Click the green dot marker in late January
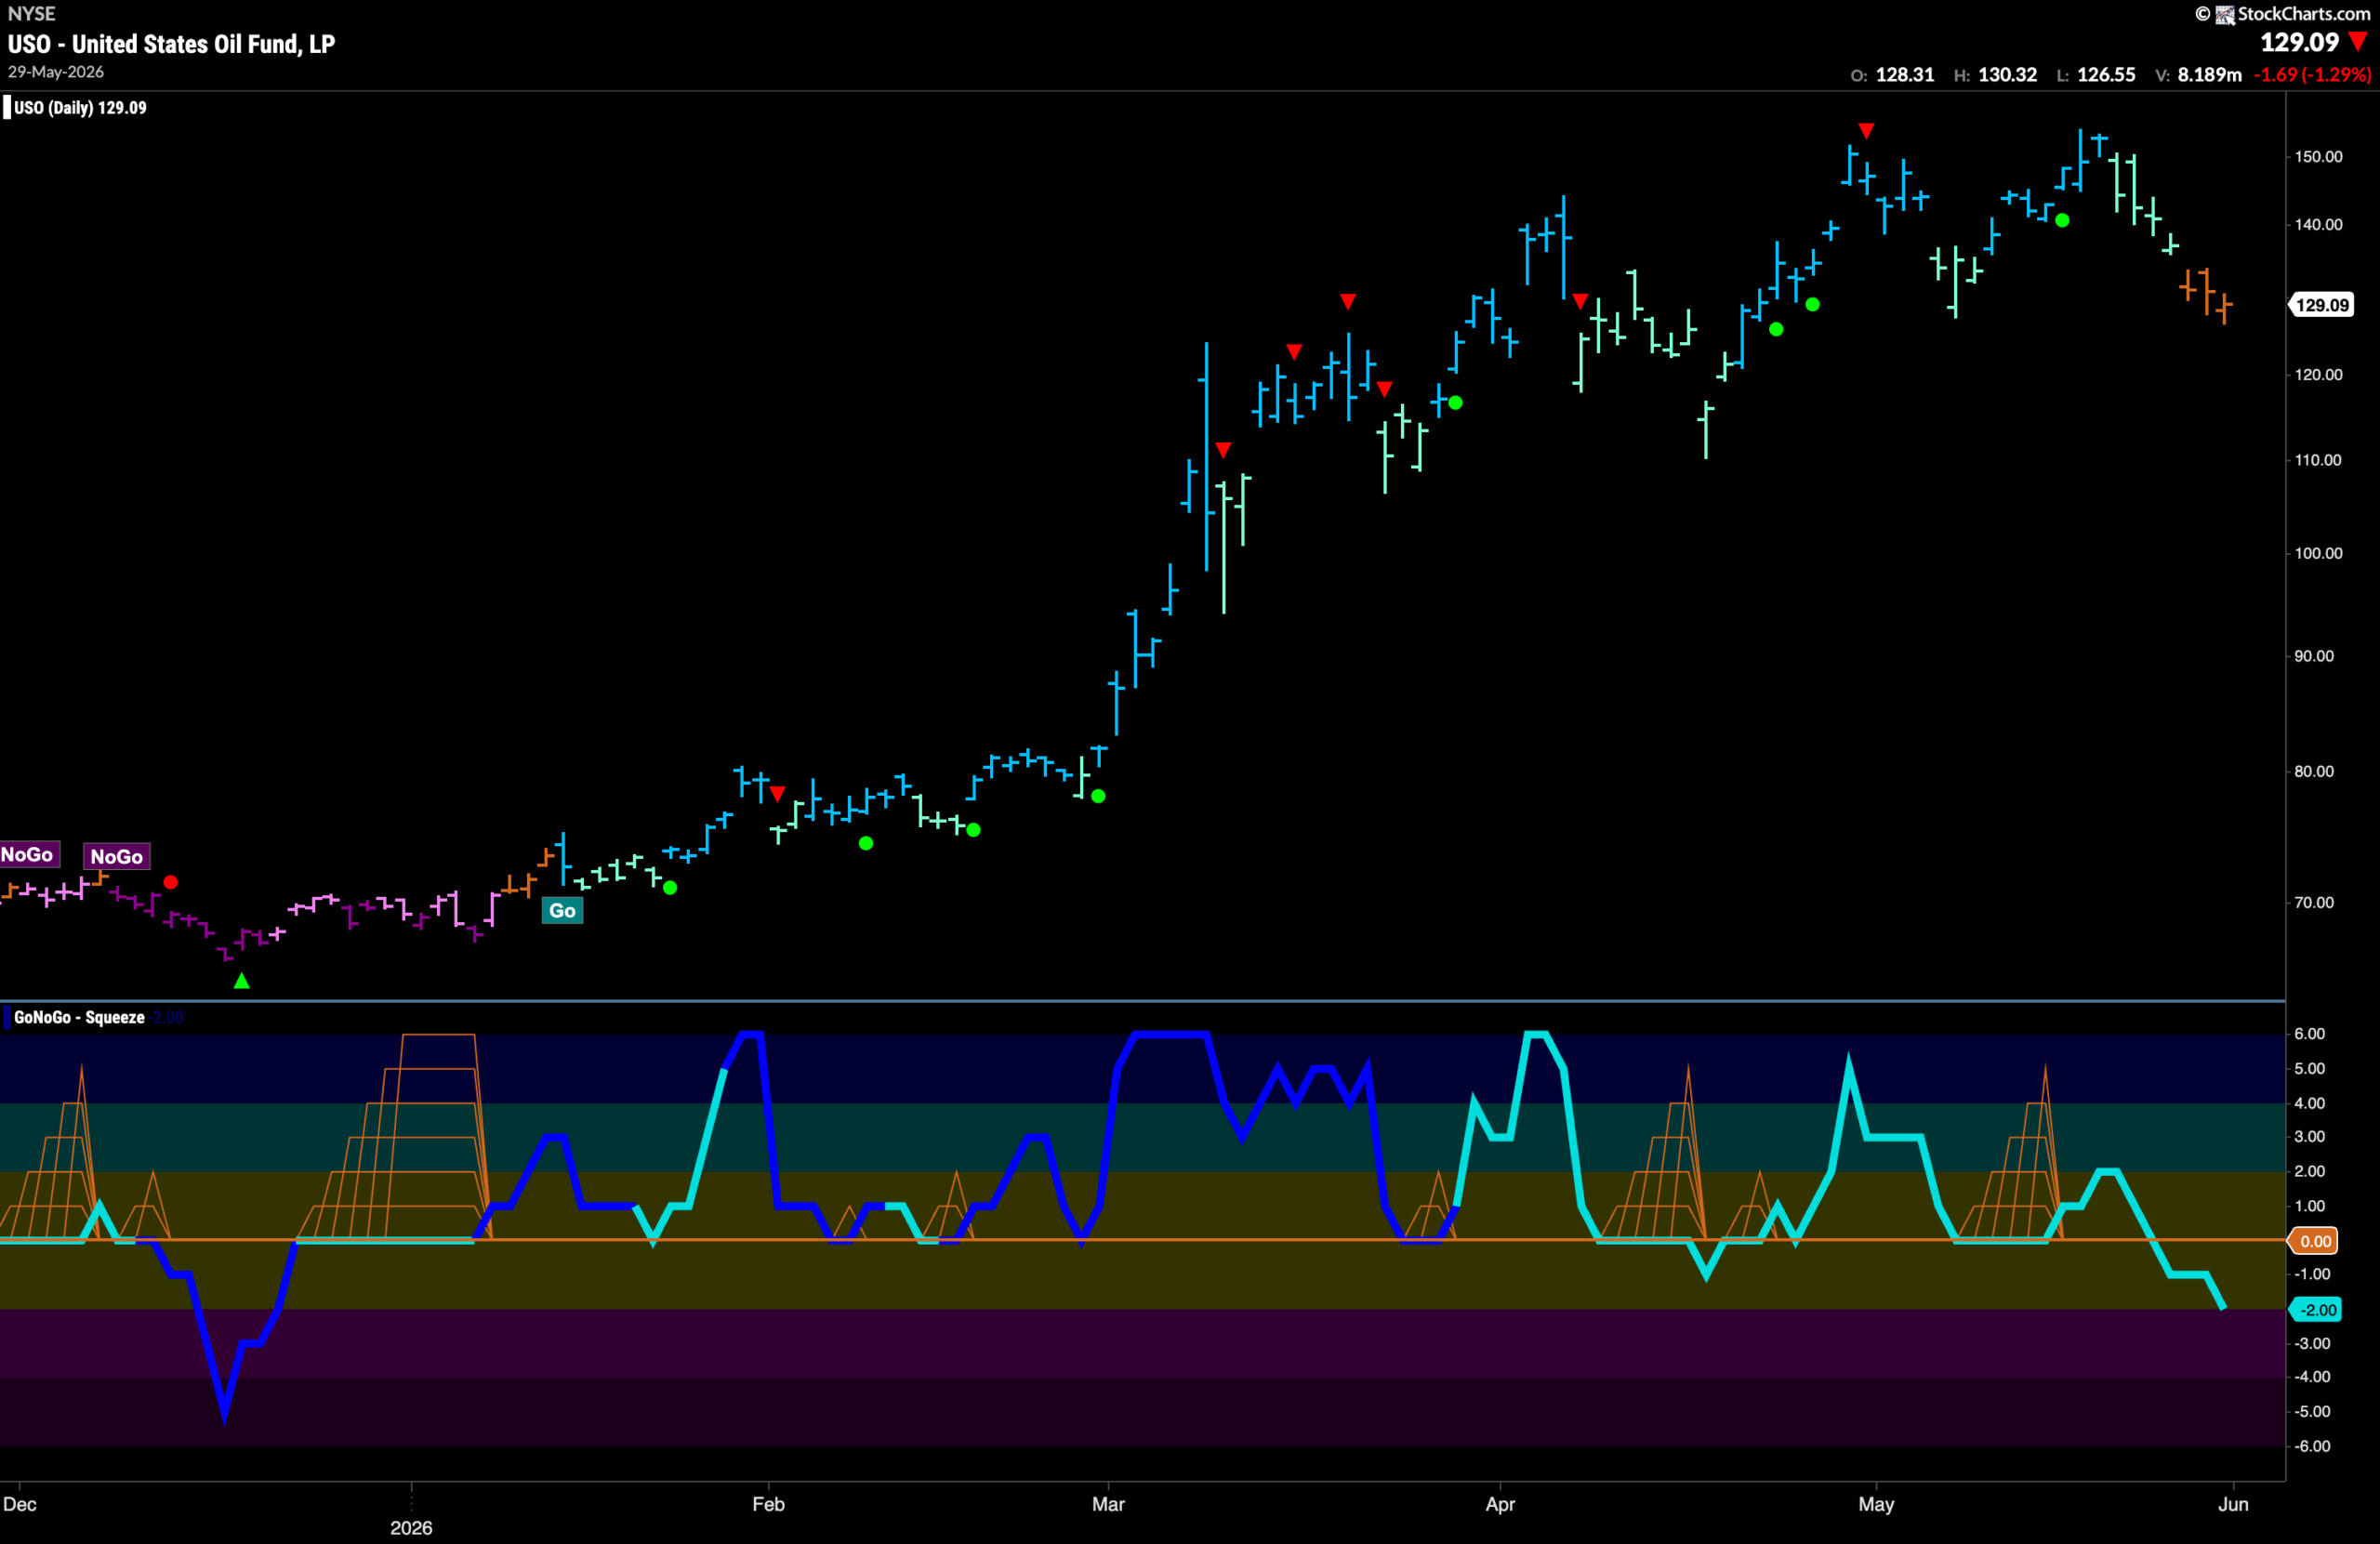The width and height of the screenshot is (2380, 1544). tap(670, 887)
